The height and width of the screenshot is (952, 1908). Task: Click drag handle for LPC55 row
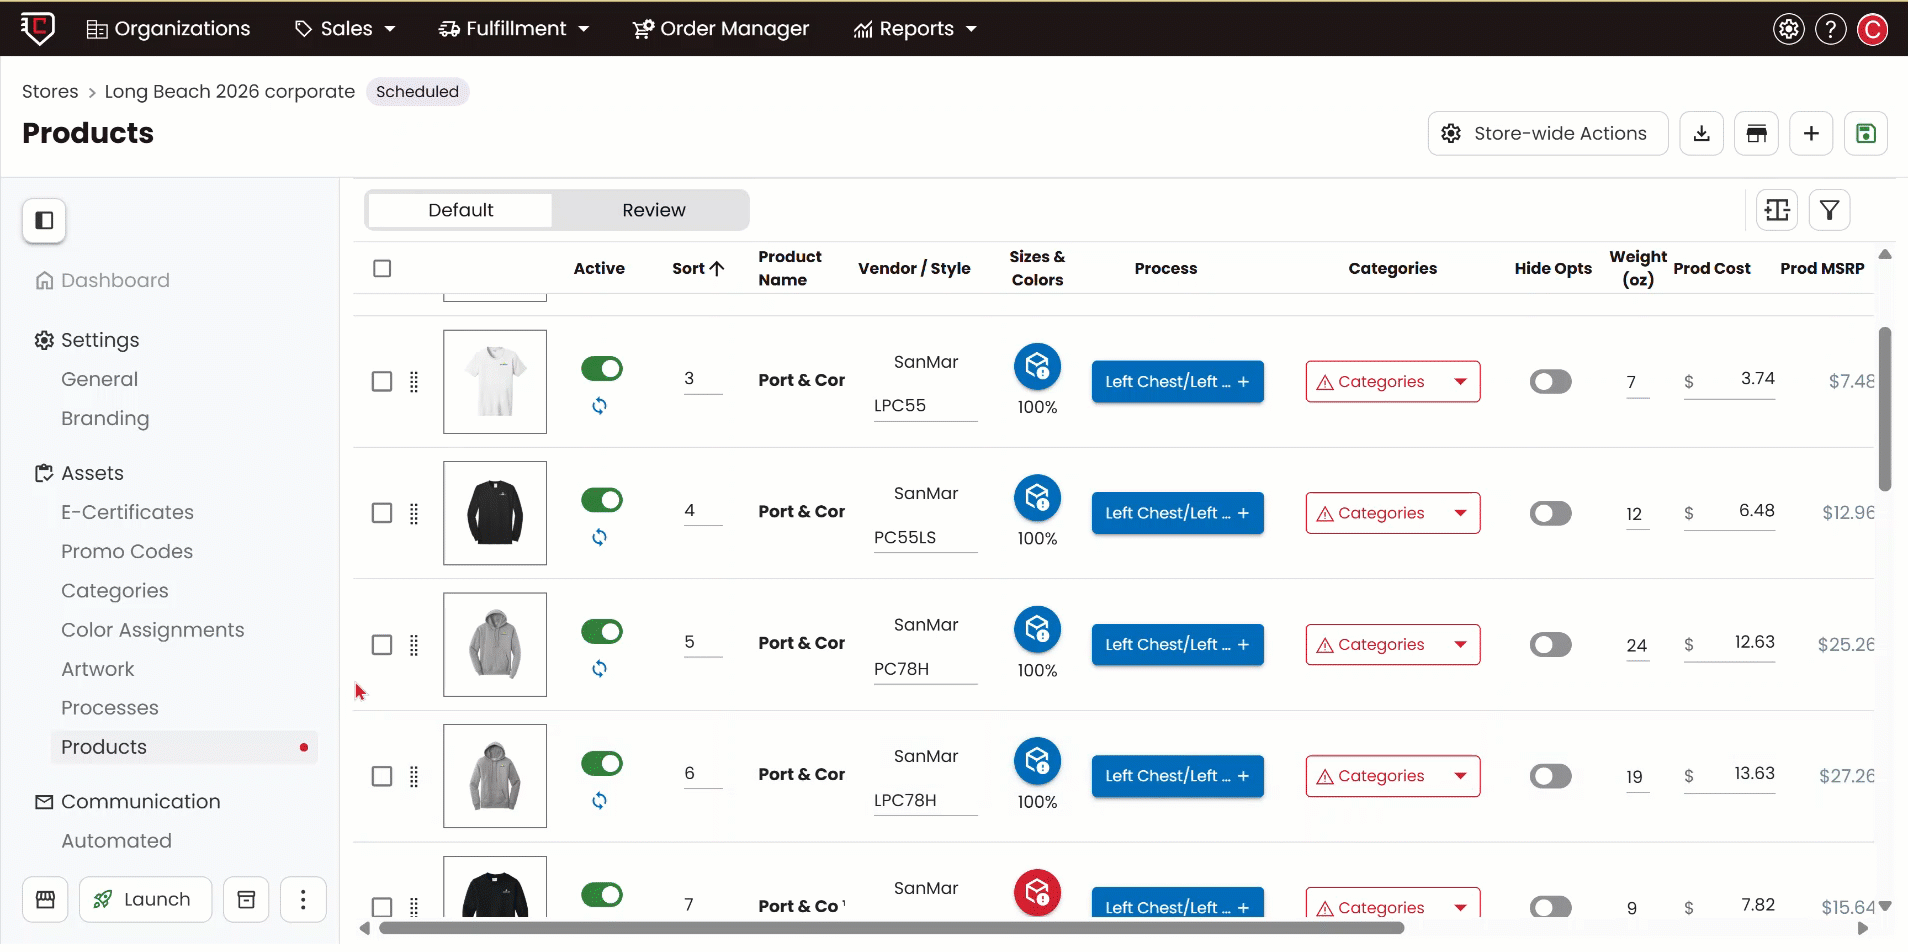(x=414, y=382)
